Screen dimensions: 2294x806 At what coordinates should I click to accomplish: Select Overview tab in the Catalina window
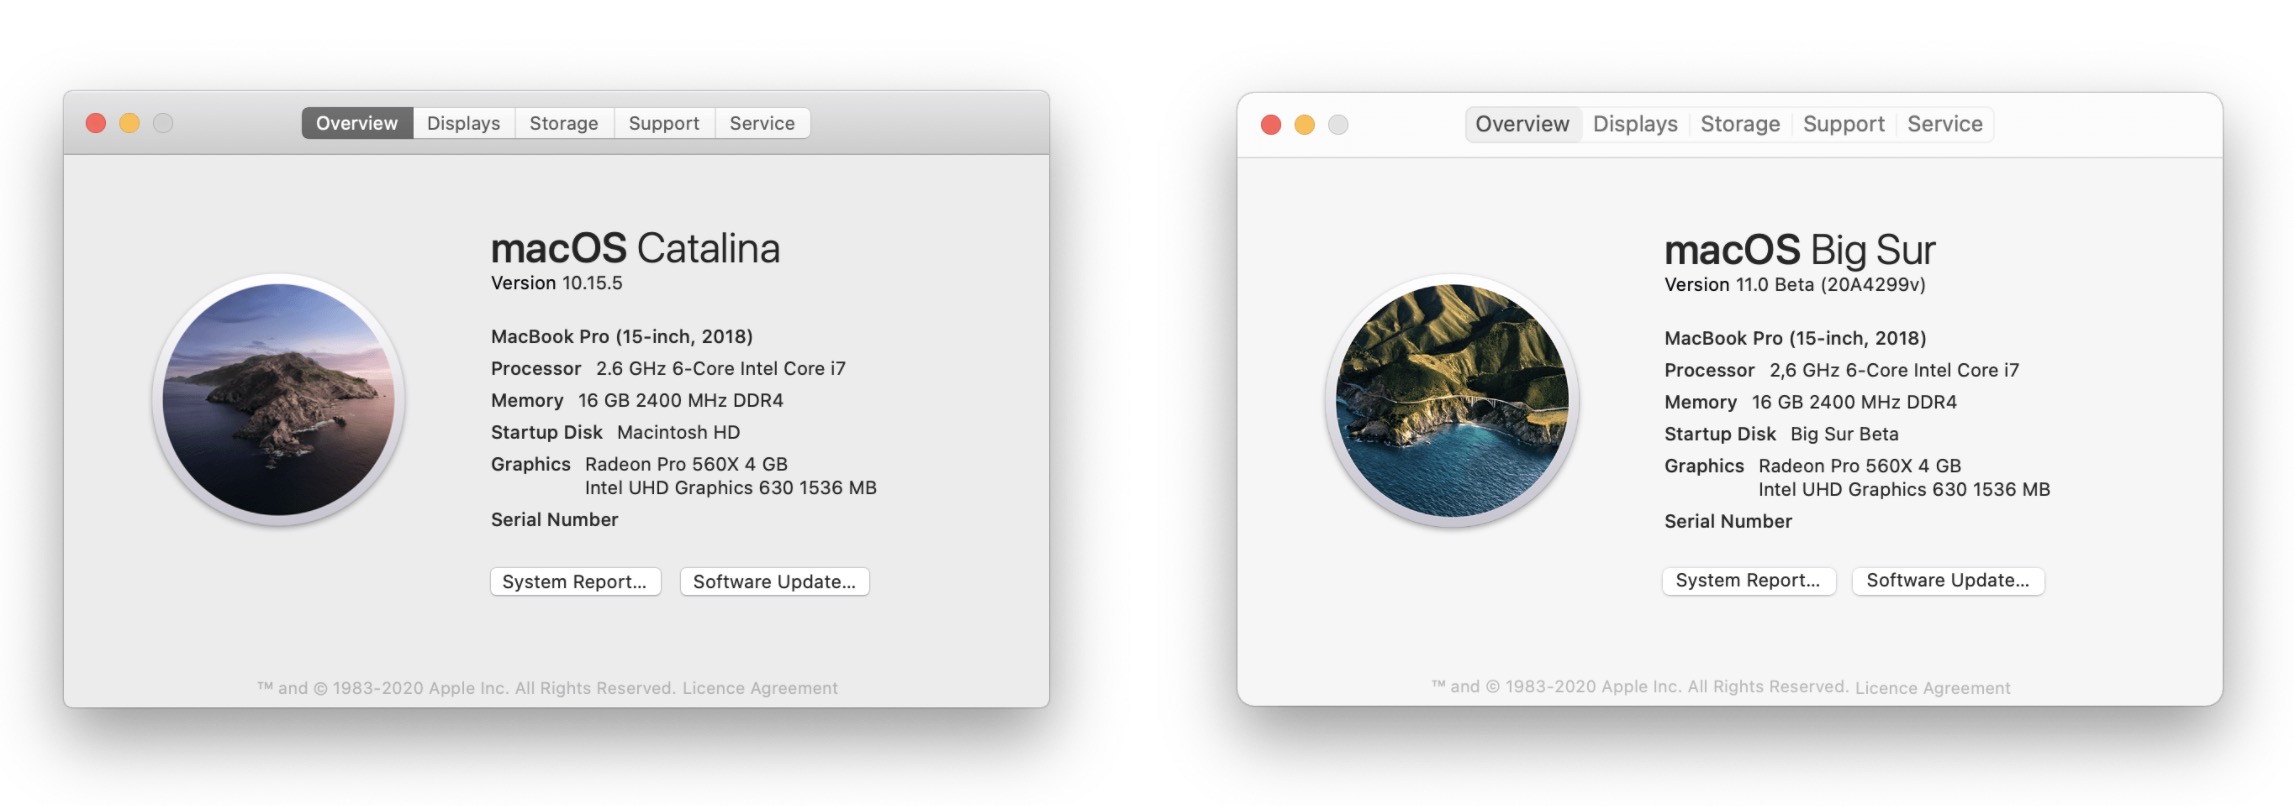pyautogui.click(x=357, y=123)
